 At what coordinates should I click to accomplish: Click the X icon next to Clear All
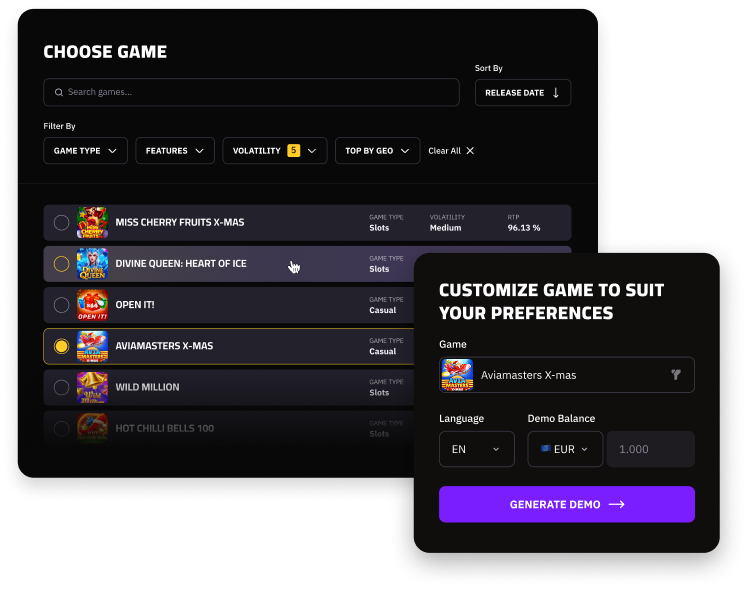point(470,151)
